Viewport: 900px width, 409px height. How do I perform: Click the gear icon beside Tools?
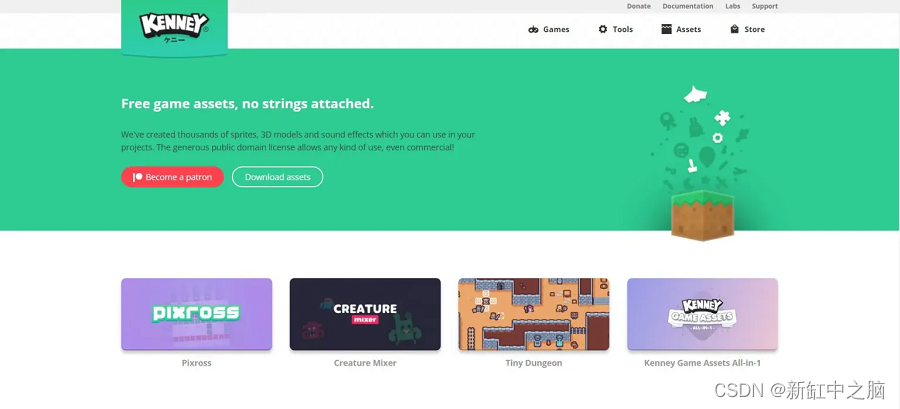(x=603, y=29)
